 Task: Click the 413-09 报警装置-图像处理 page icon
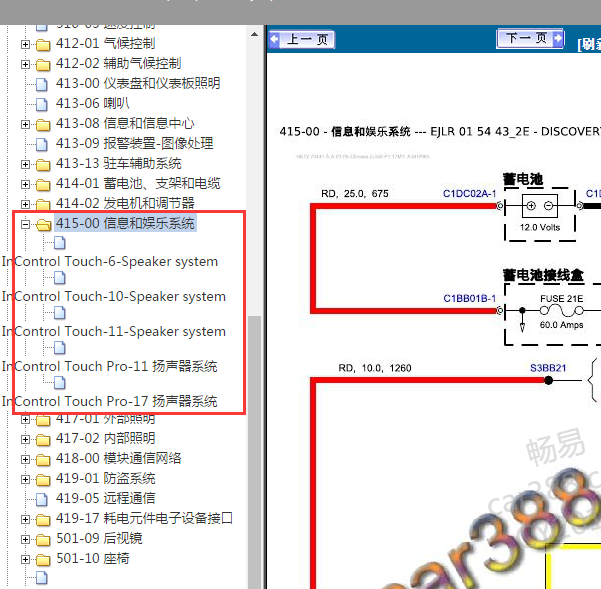click(41, 144)
